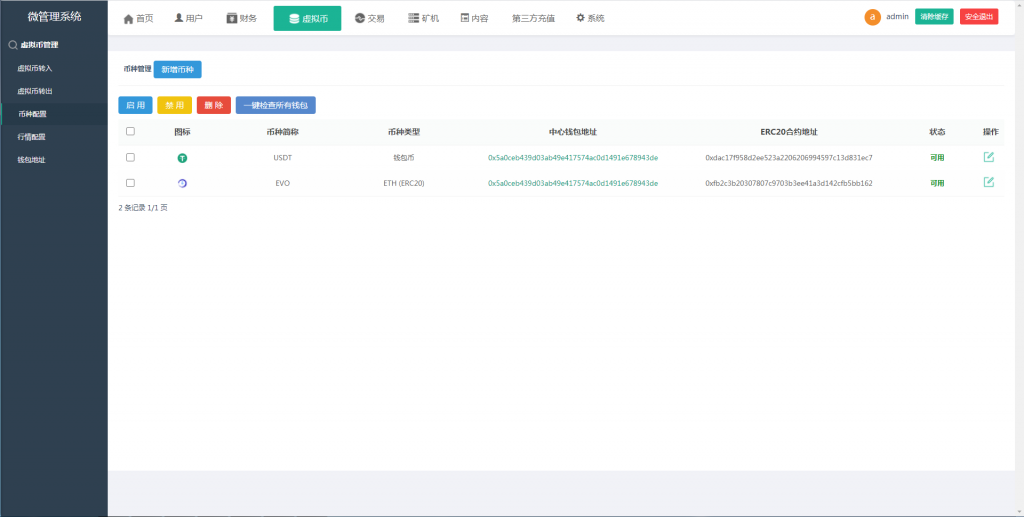Click the EVO coin icon
Screen dimensions: 1024x517
[x=182, y=183]
